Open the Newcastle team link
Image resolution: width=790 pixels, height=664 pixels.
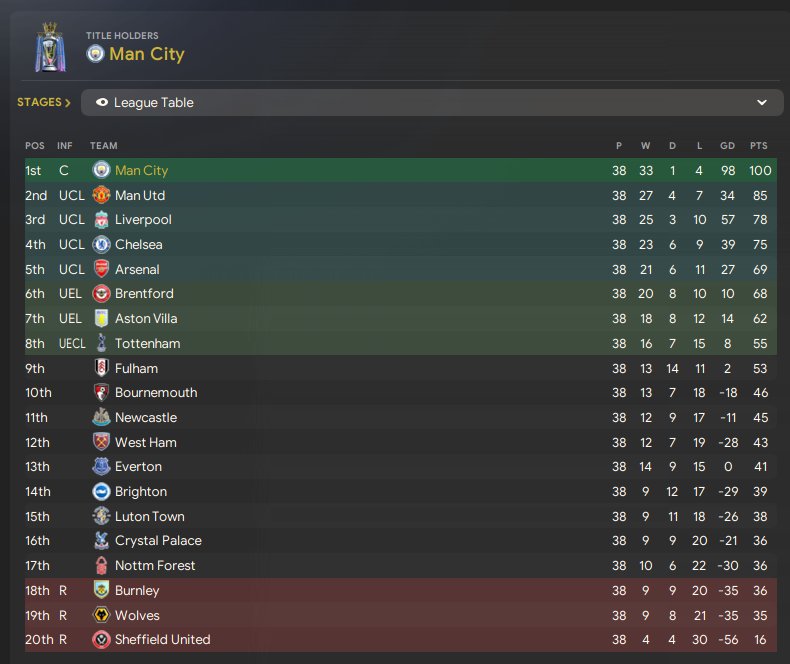pos(146,417)
